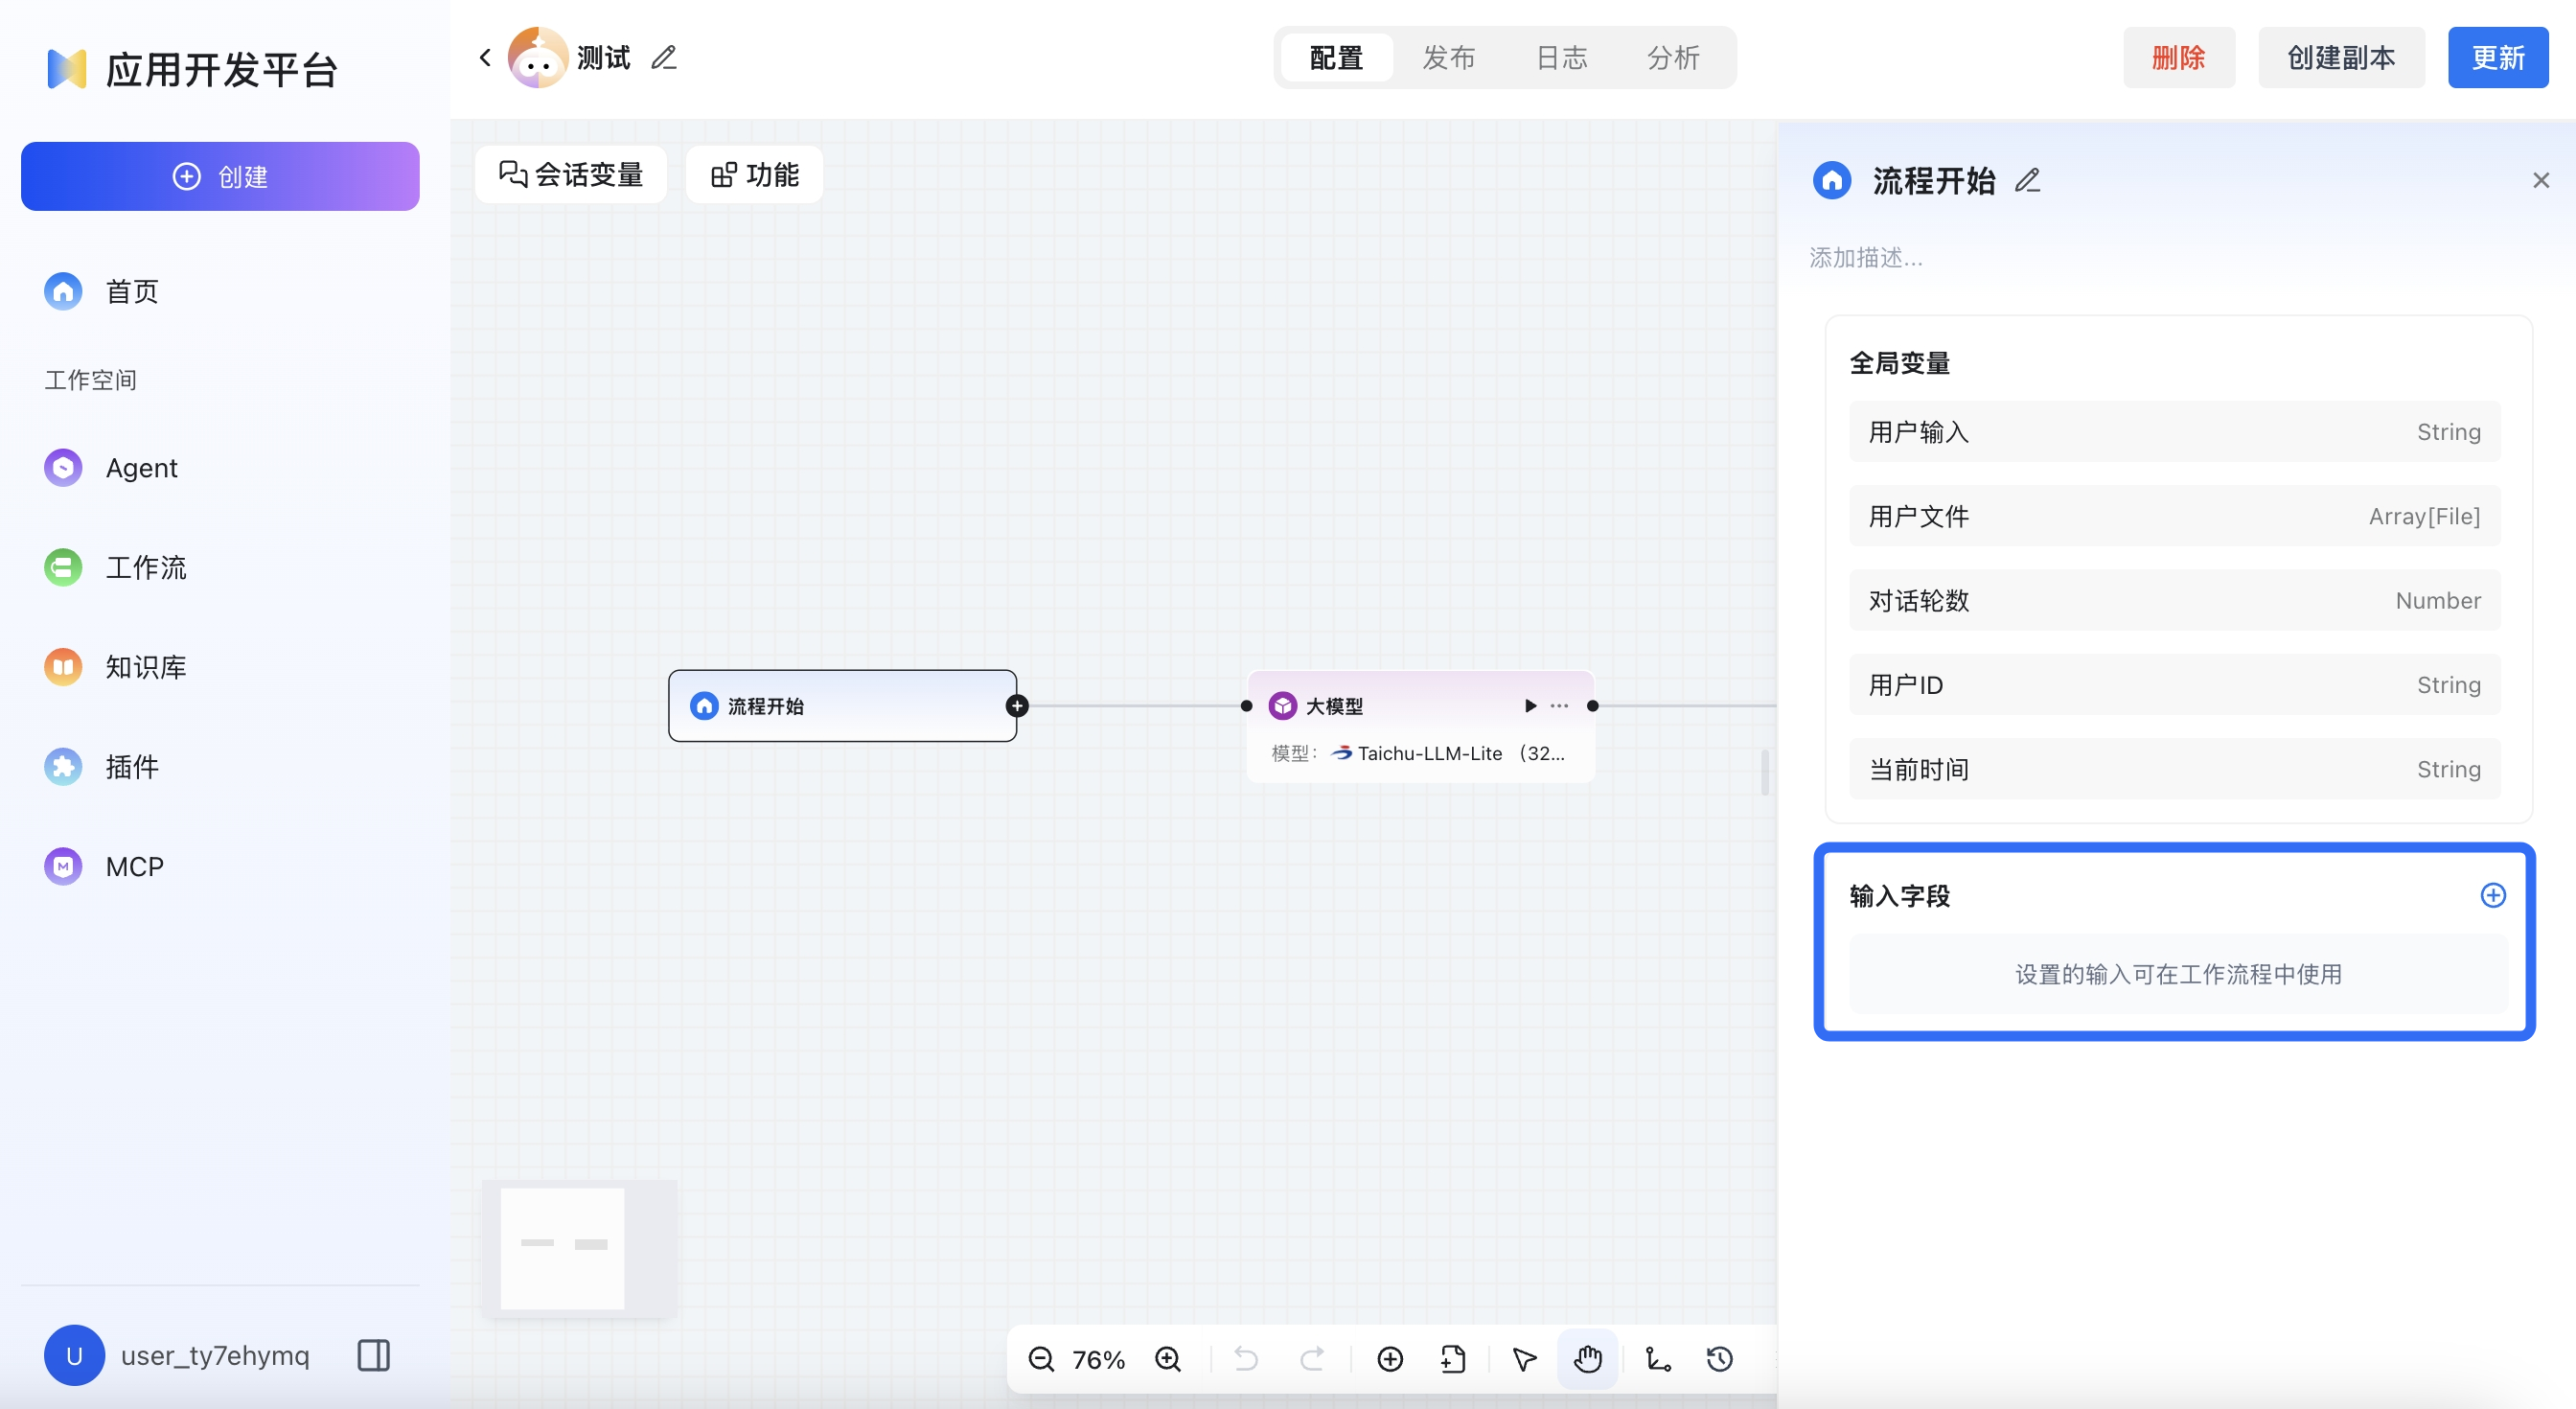Click the add node plus icon in bottom toolbar
This screenshot has width=2576, height=1409.
point(1390,1358)
